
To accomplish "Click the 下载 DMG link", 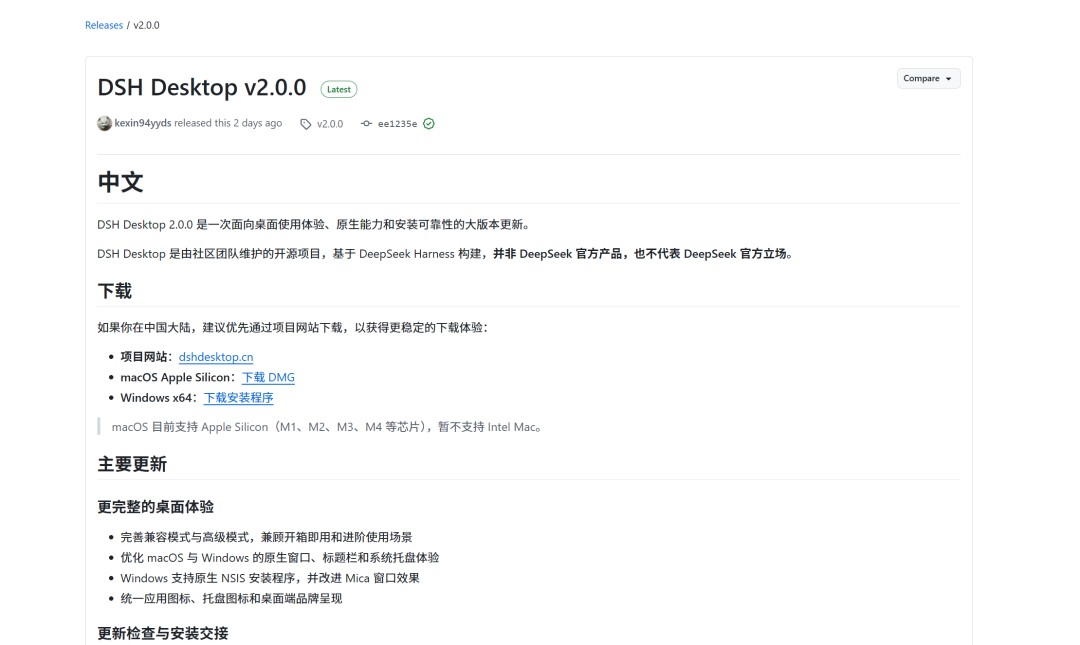I will click(269, 378).
